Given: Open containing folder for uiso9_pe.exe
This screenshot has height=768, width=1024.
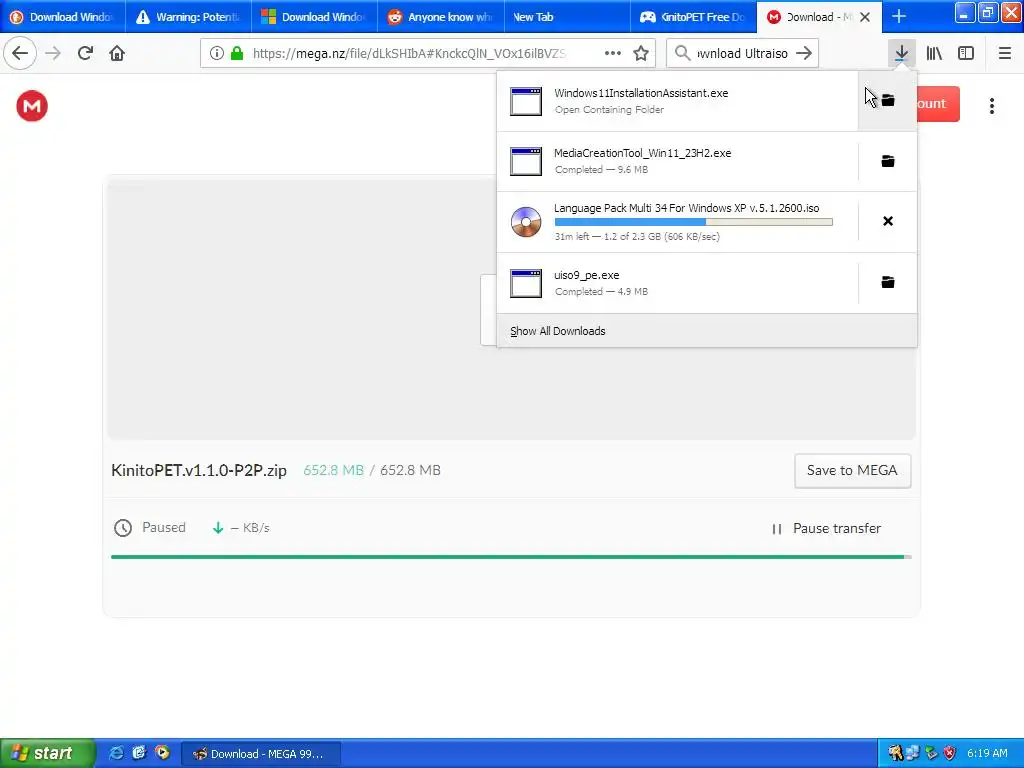Looking at the screenshot, I should coord(888,282).
